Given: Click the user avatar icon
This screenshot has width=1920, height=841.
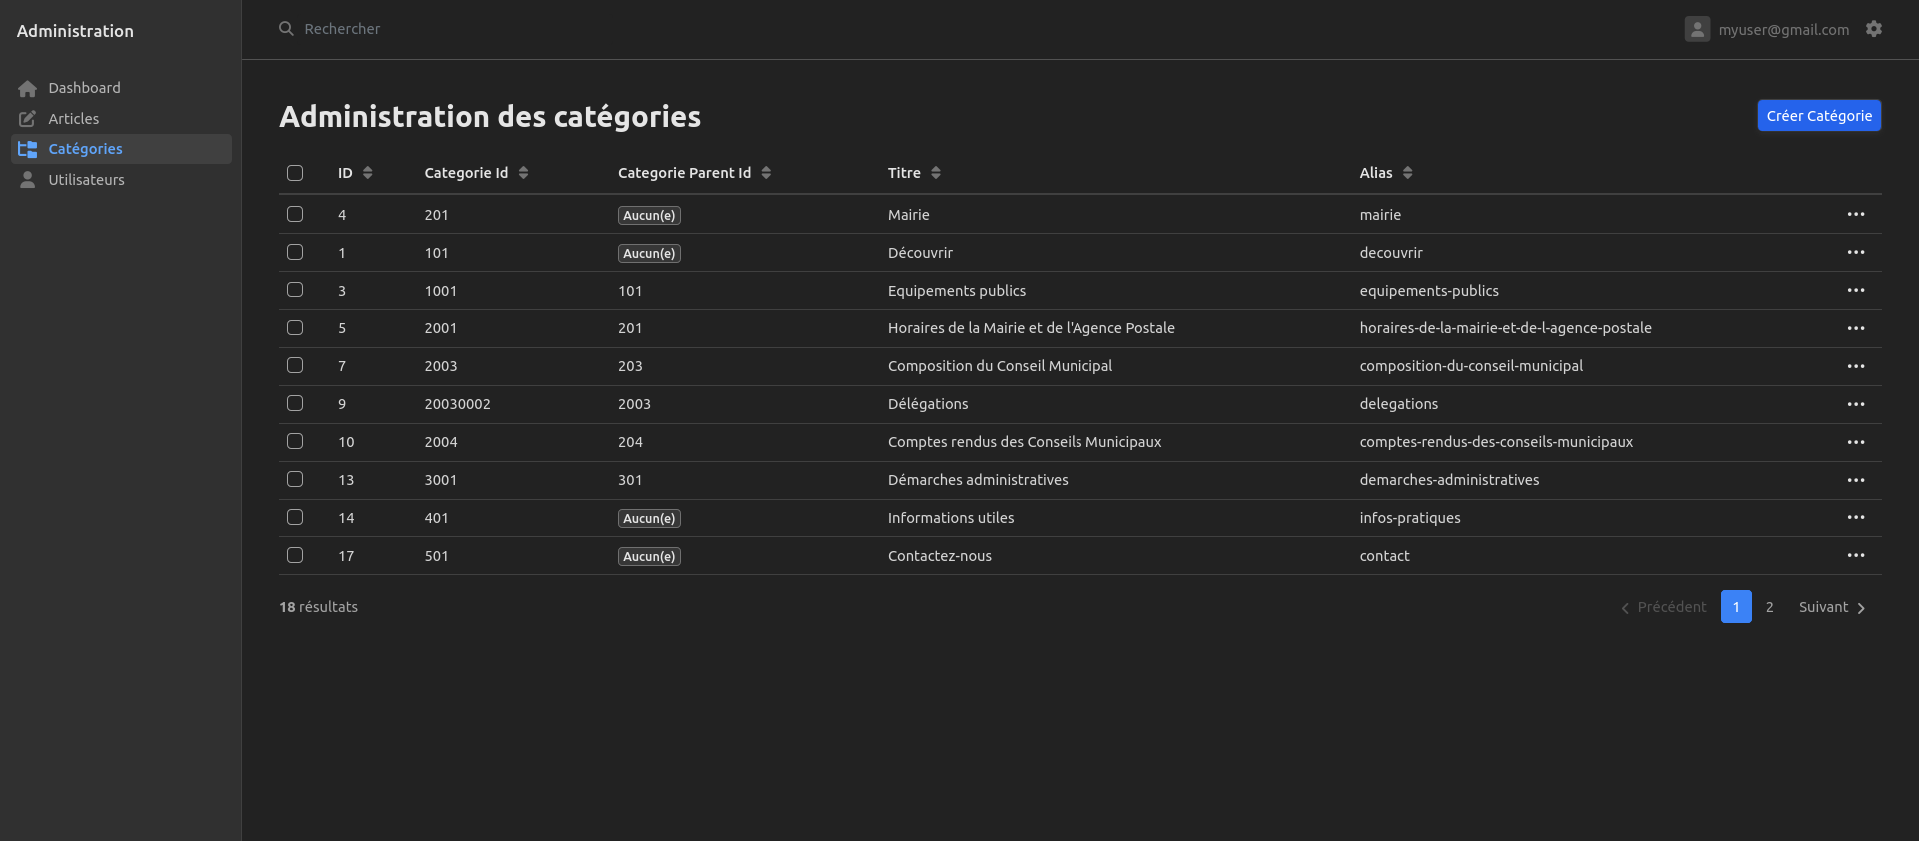Looking at the screenshot, I should click(1697, 29).
